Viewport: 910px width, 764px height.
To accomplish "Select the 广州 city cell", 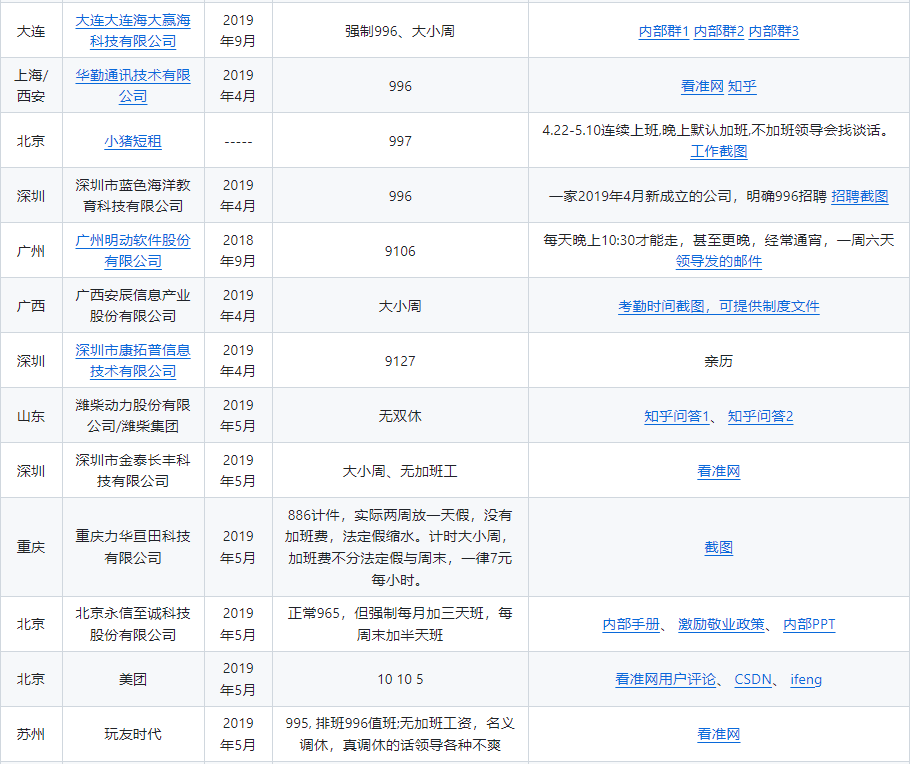I will tap(31, 250).
